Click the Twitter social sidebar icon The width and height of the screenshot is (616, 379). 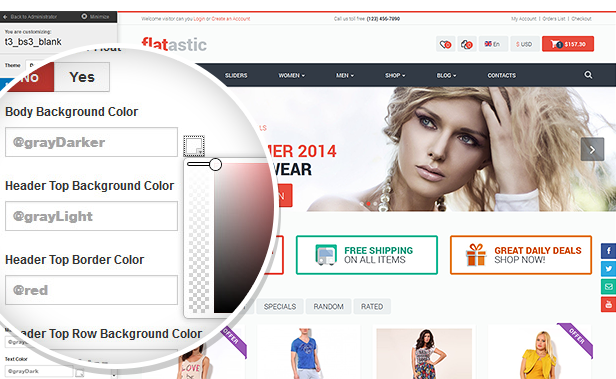[x=608, y=269]
